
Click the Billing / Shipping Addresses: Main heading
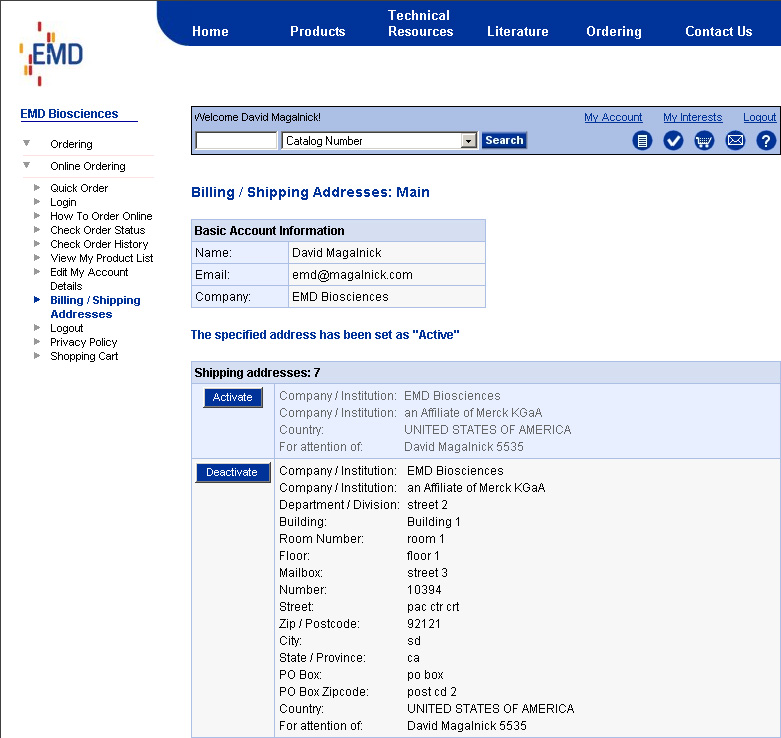tap(310, 192)
